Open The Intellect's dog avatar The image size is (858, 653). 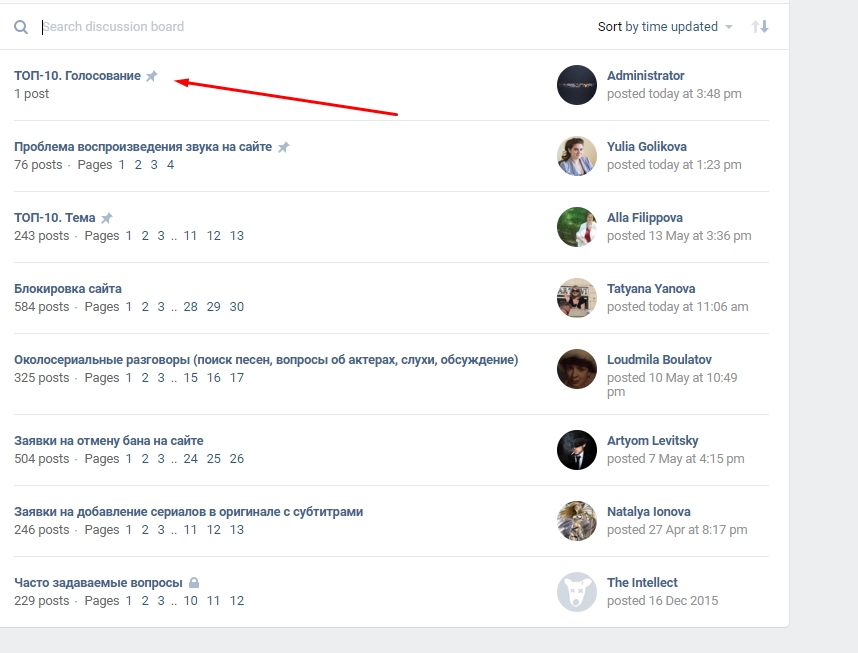(577, 592)
